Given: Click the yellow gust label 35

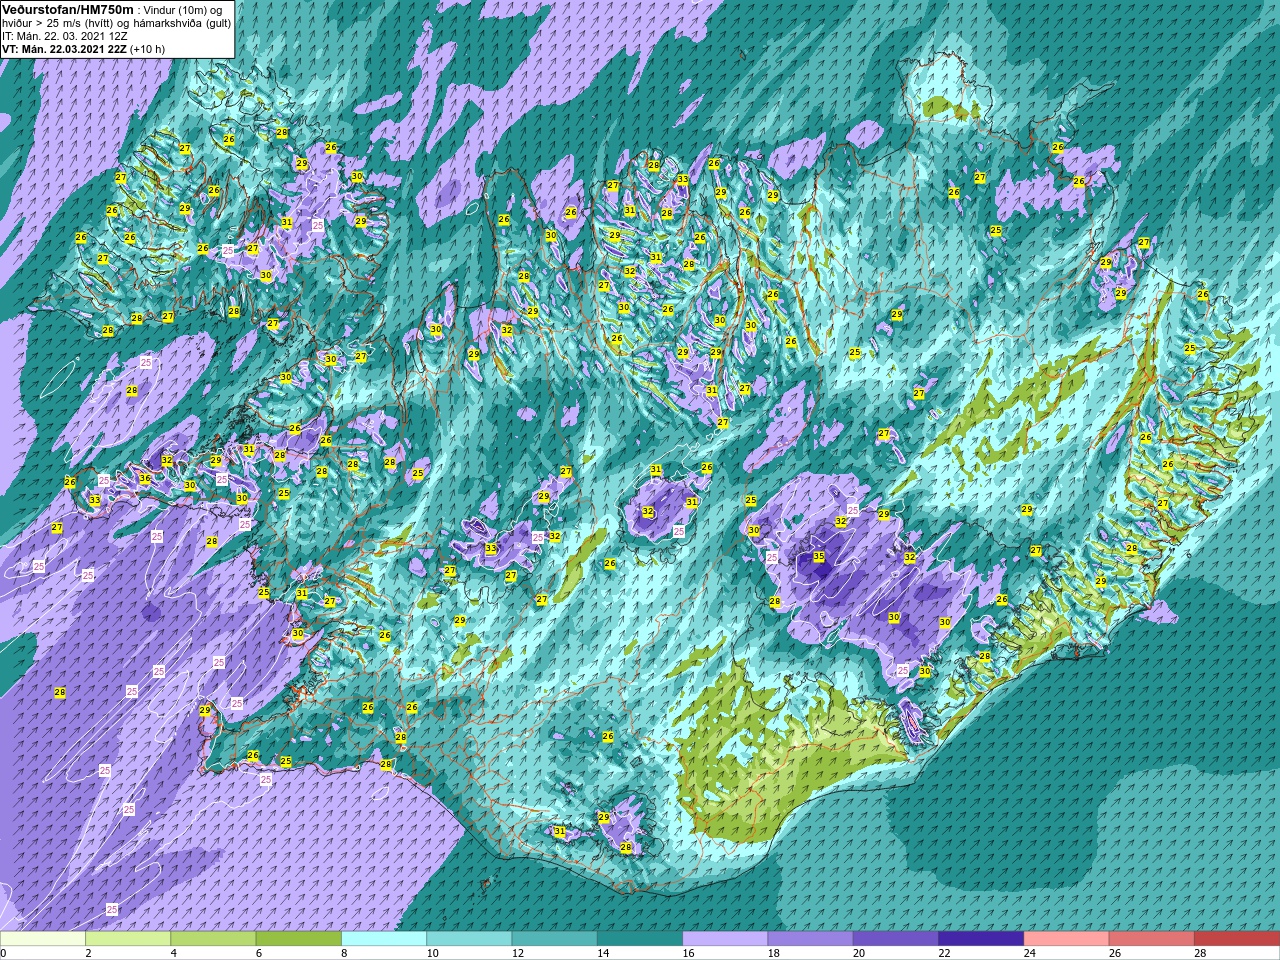Looking at the screenshot, I should pyautogui.click(x=818, y=557).
